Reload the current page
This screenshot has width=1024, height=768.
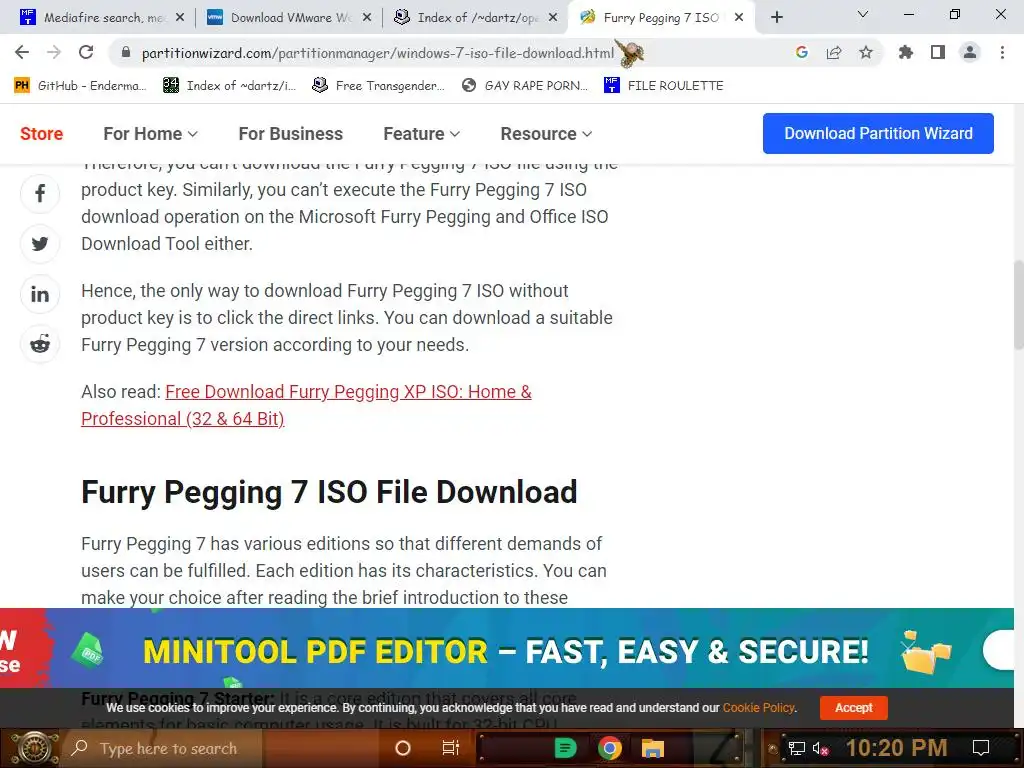pyautogui.click(x=86, y=52)
